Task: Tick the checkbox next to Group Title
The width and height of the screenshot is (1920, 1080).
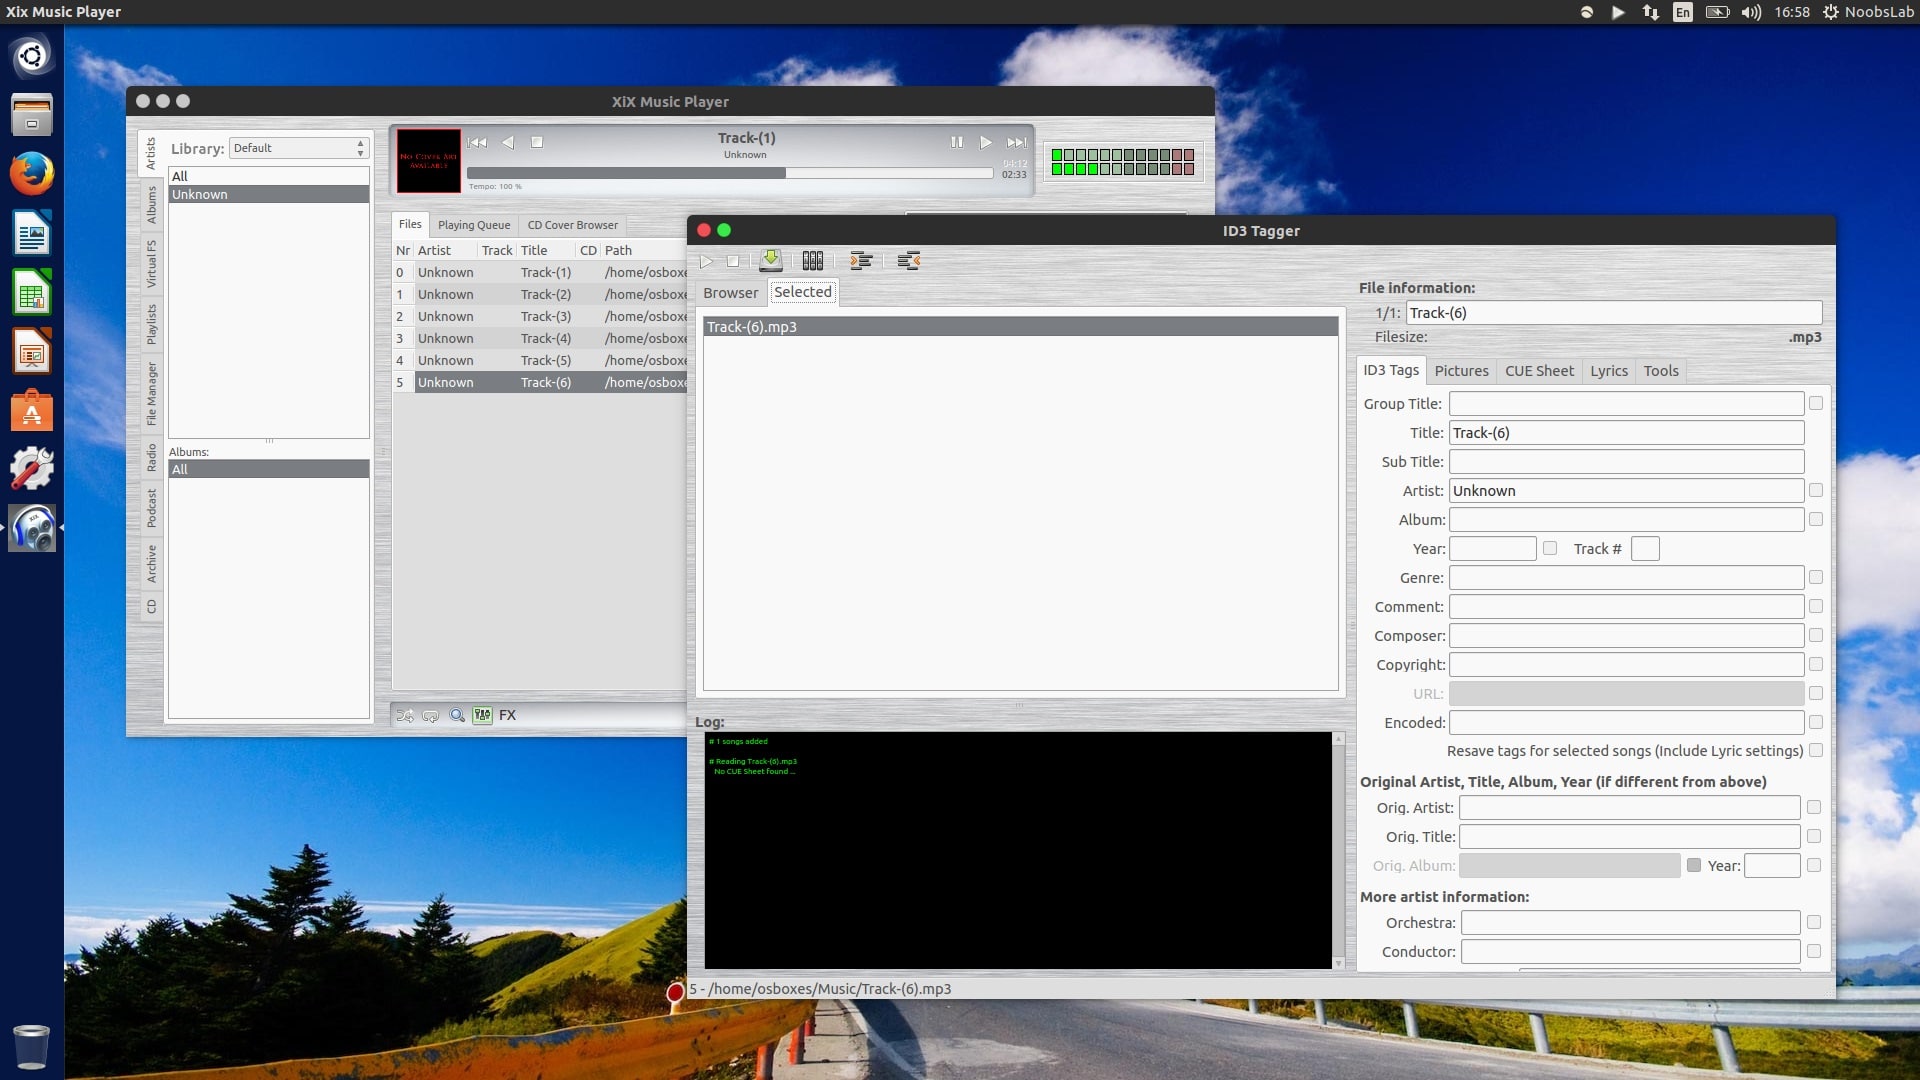Action: 1816,403
